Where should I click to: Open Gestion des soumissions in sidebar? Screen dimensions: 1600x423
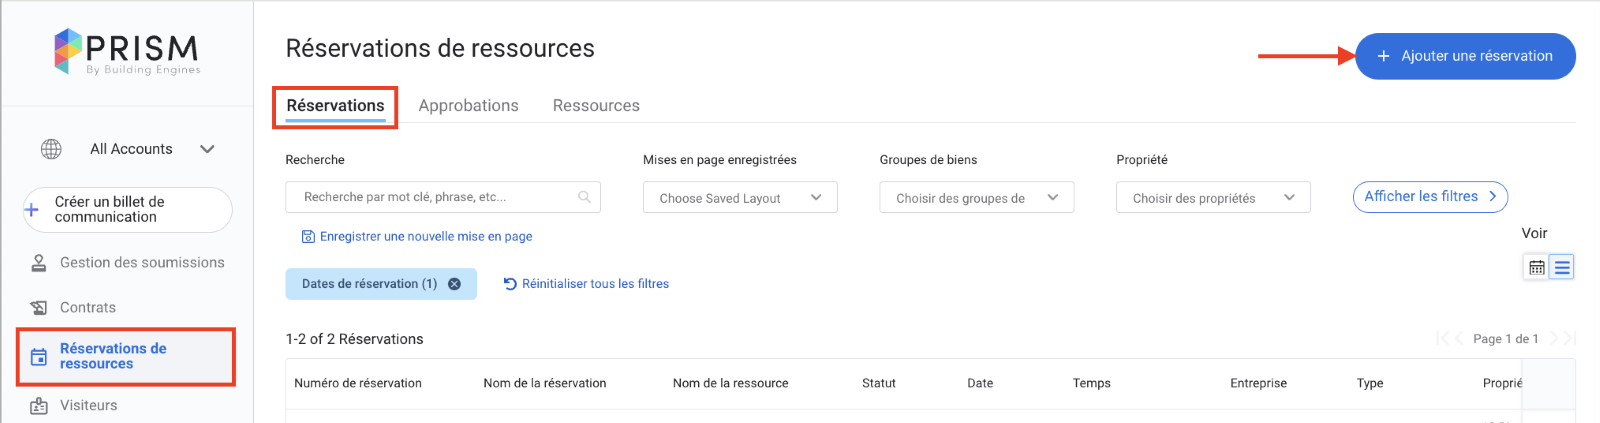pos(141,263)
